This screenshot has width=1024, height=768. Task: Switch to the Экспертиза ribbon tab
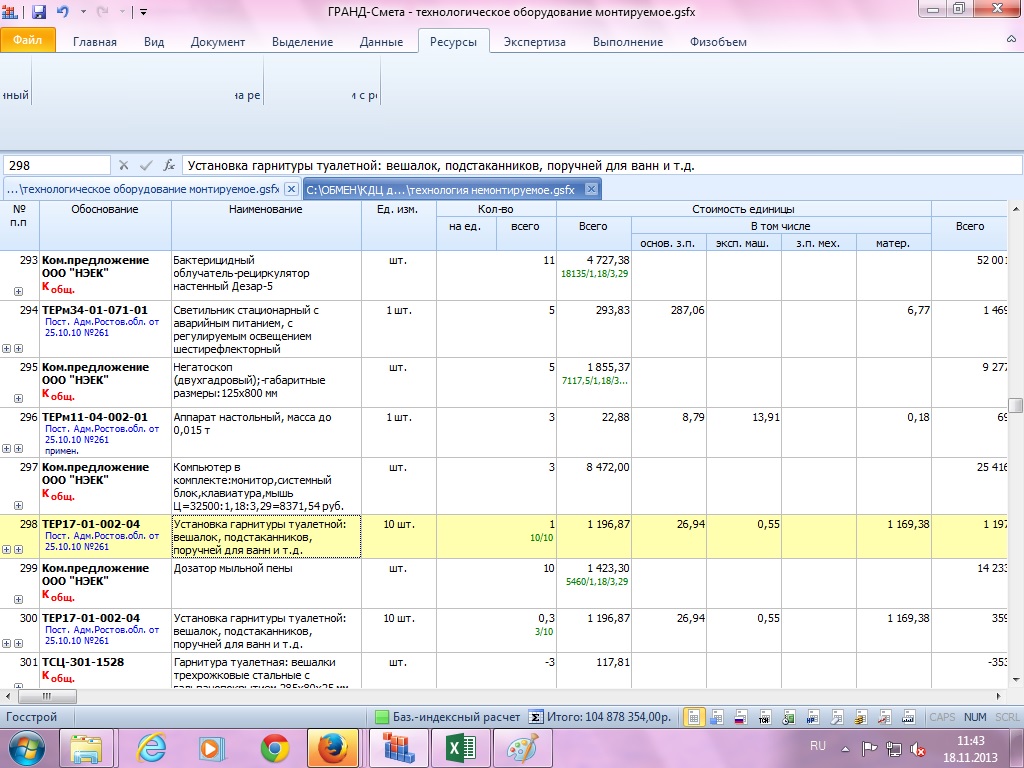(x=534, y=42)
